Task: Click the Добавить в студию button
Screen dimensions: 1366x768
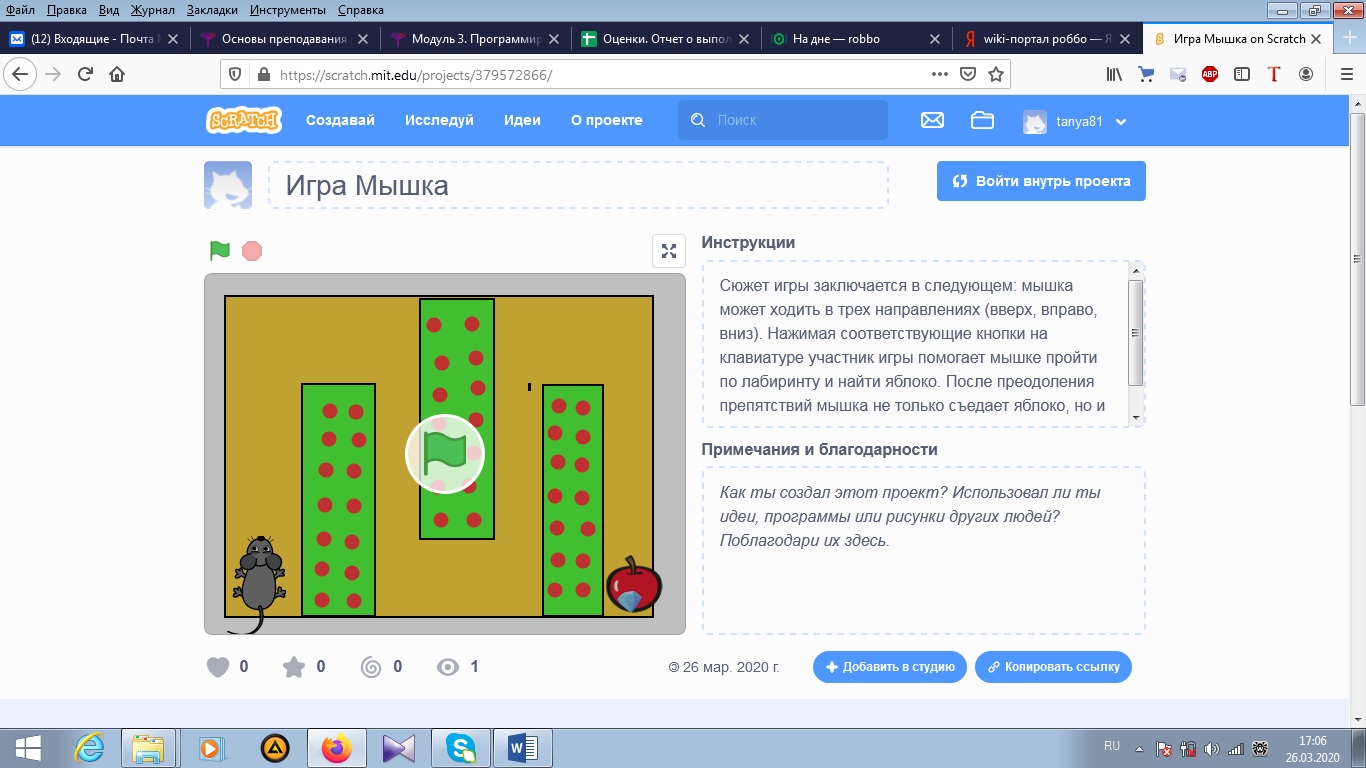Action: coord(889,667)
